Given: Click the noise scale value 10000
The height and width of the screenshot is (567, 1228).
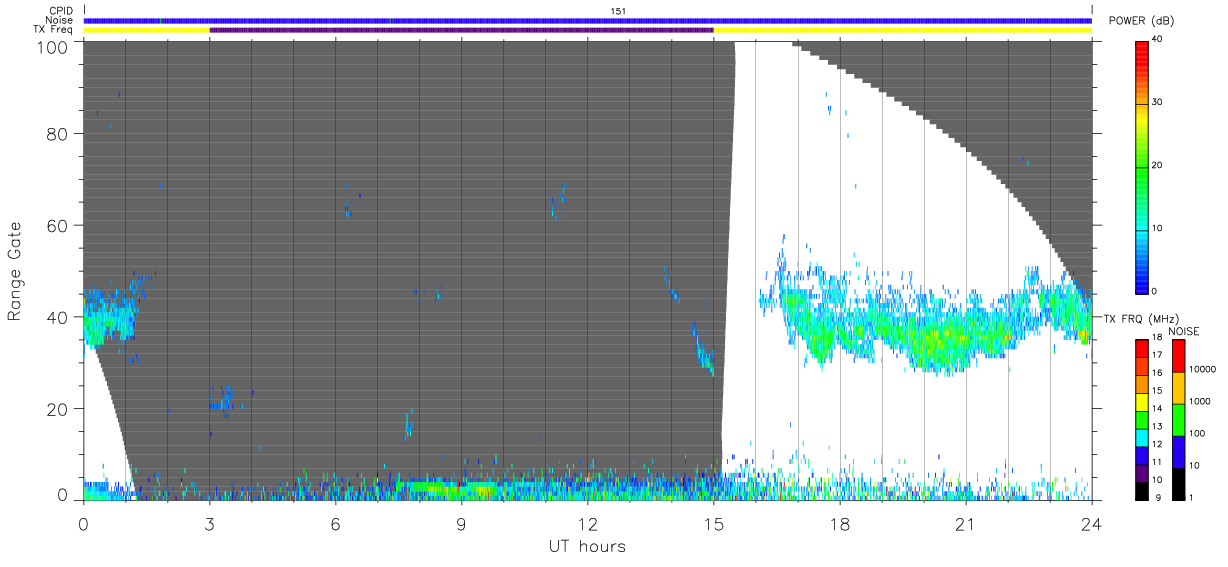Looking at the screenshot, I should point(1202,369).
